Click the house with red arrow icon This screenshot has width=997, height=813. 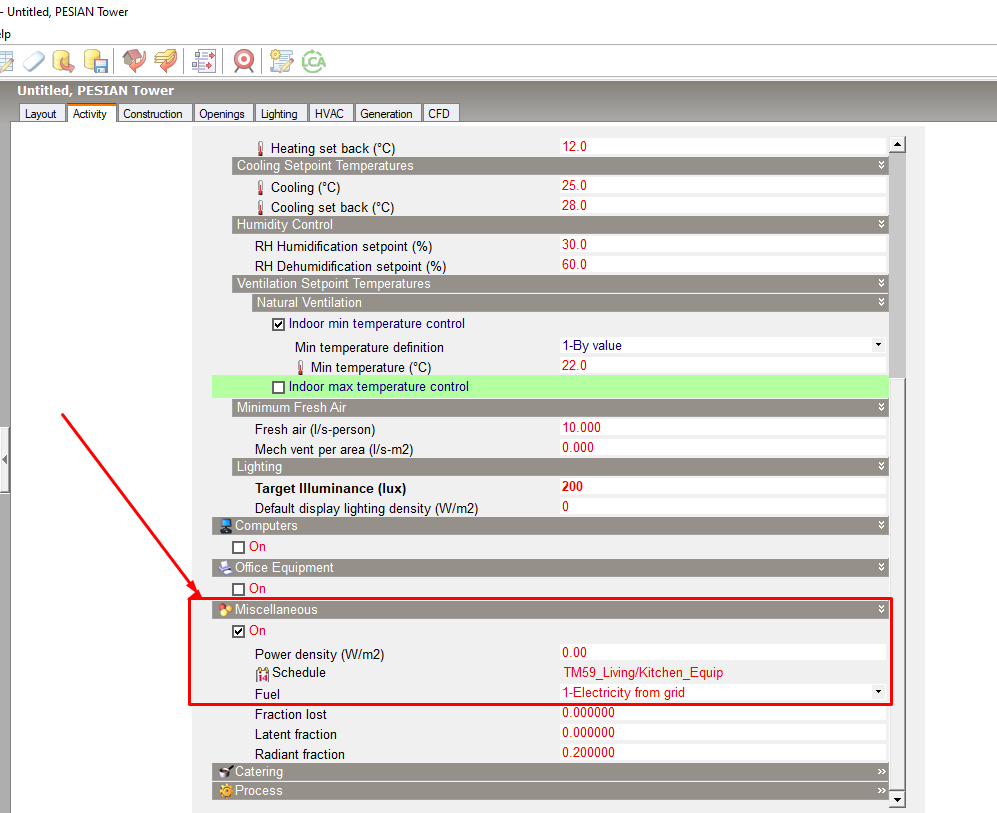tap(134, 61)
